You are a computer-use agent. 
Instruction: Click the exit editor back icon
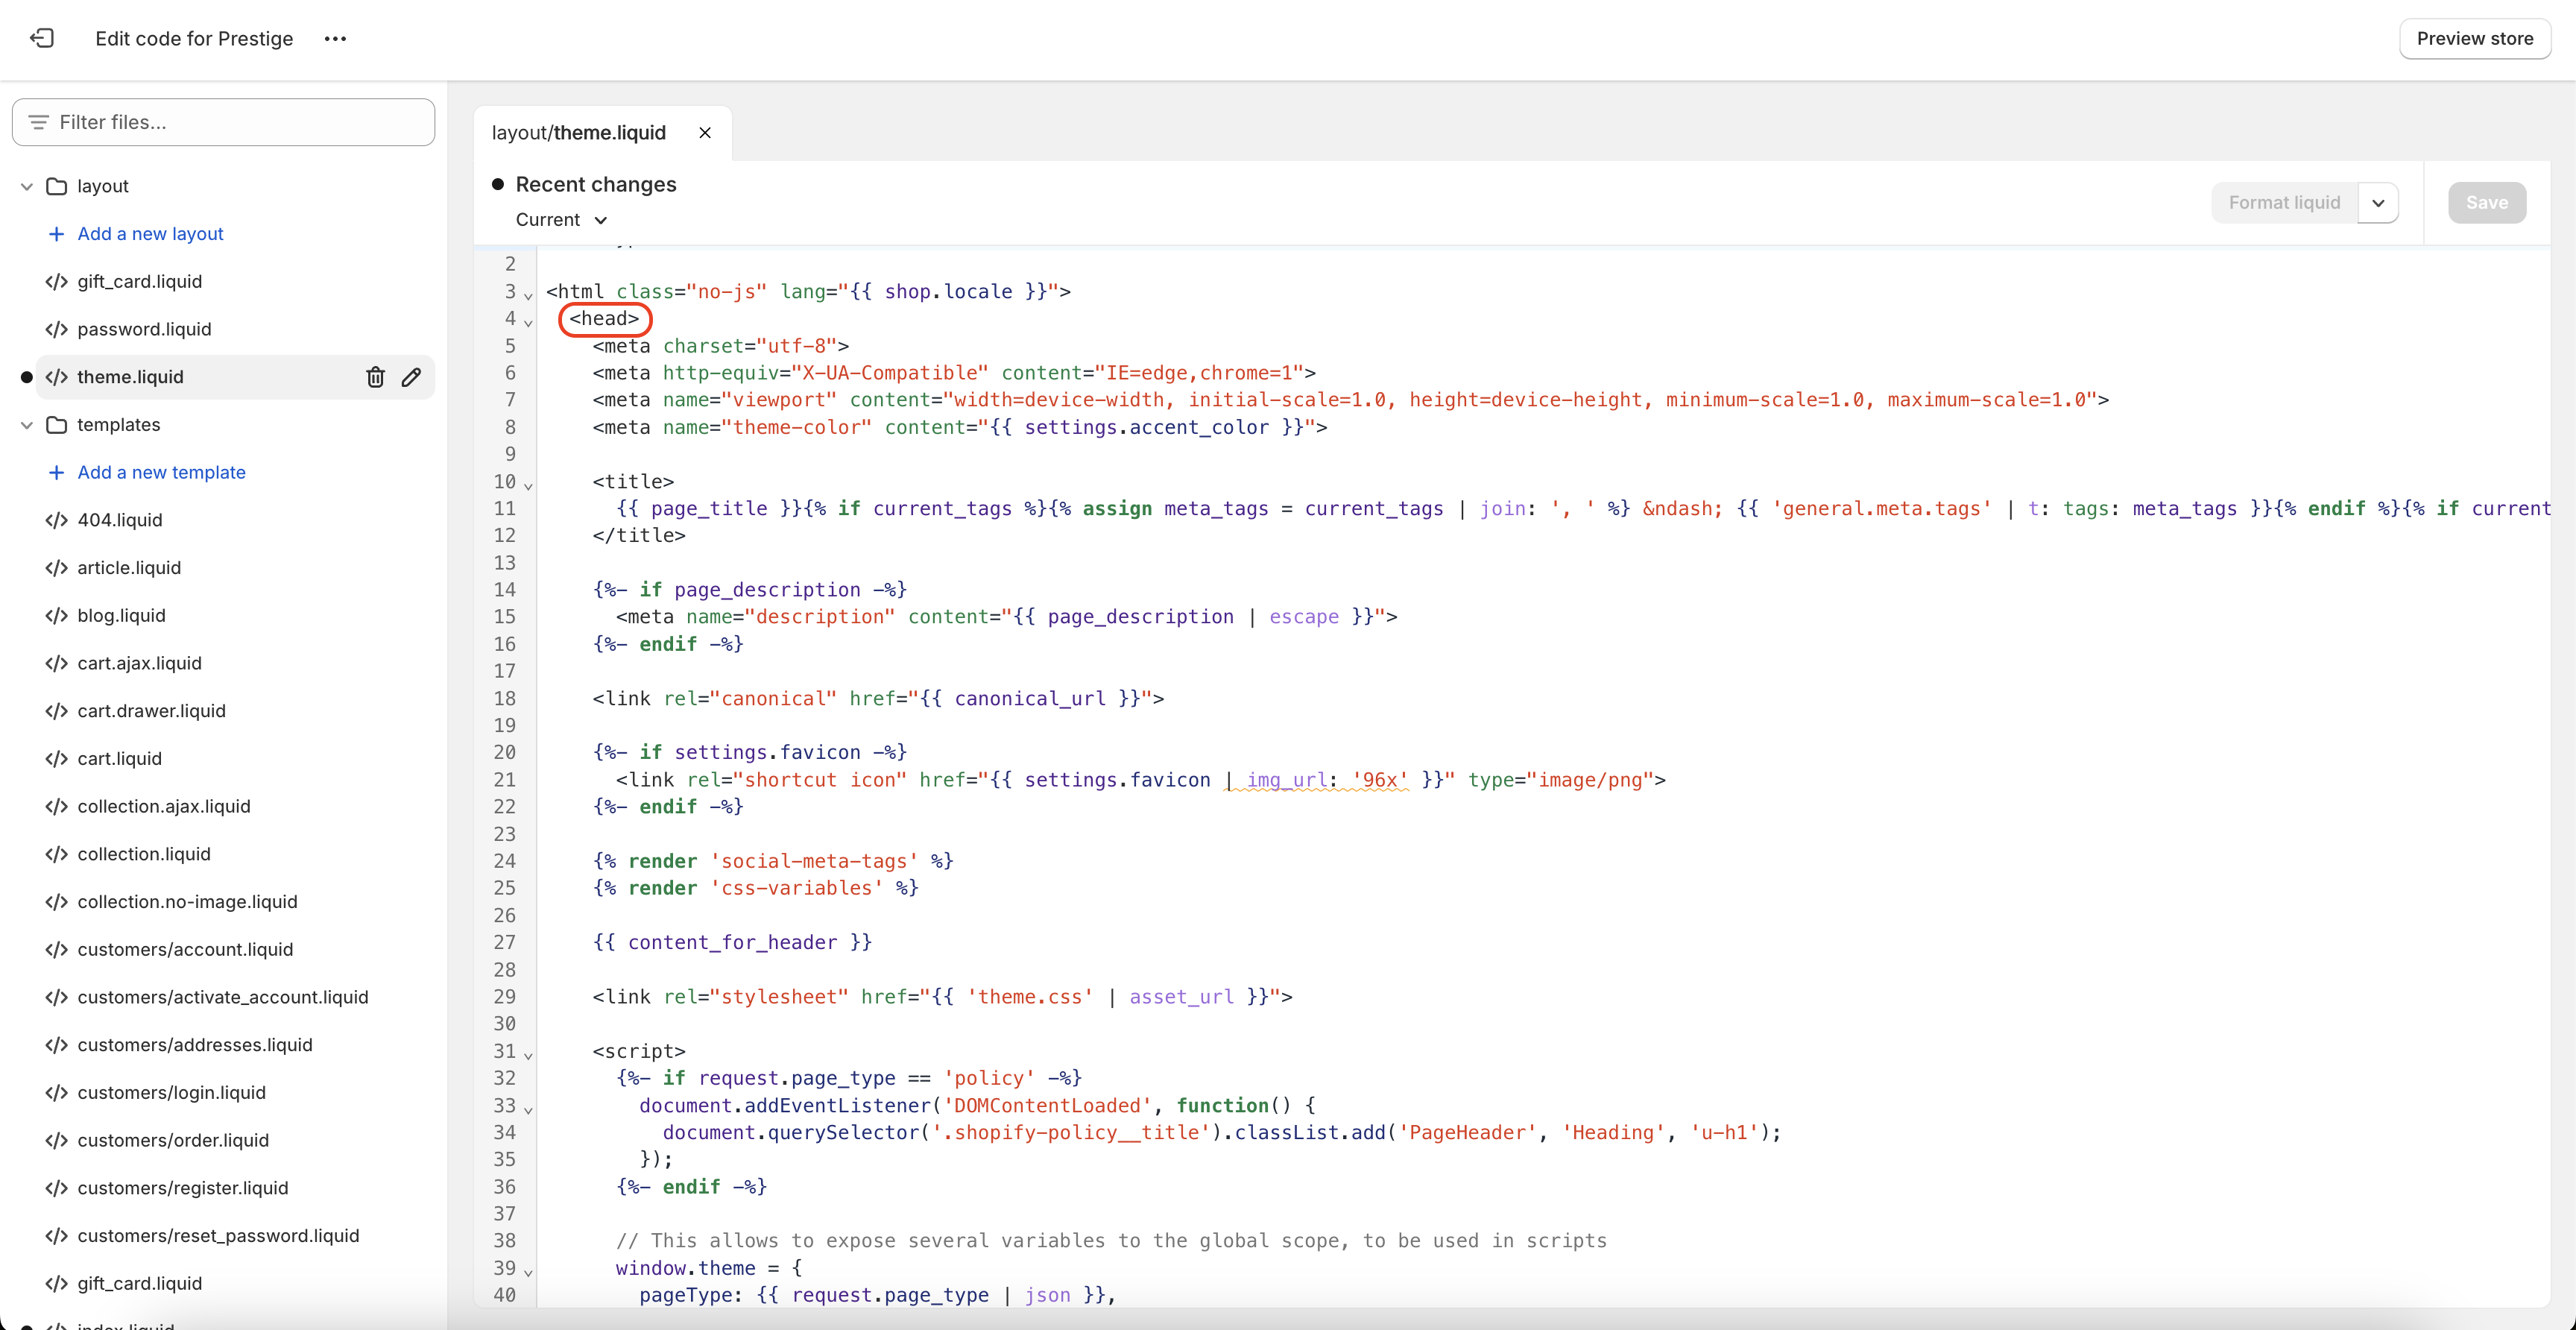[41, 38]
